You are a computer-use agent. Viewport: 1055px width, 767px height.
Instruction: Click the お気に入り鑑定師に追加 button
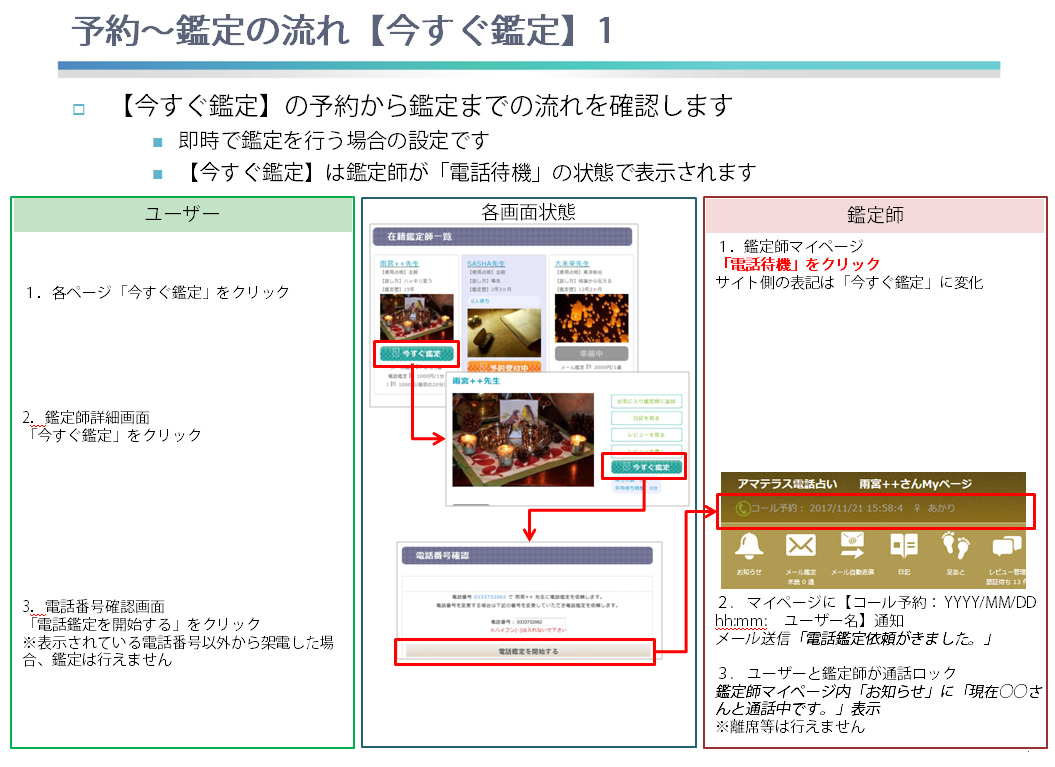point(645,400)
